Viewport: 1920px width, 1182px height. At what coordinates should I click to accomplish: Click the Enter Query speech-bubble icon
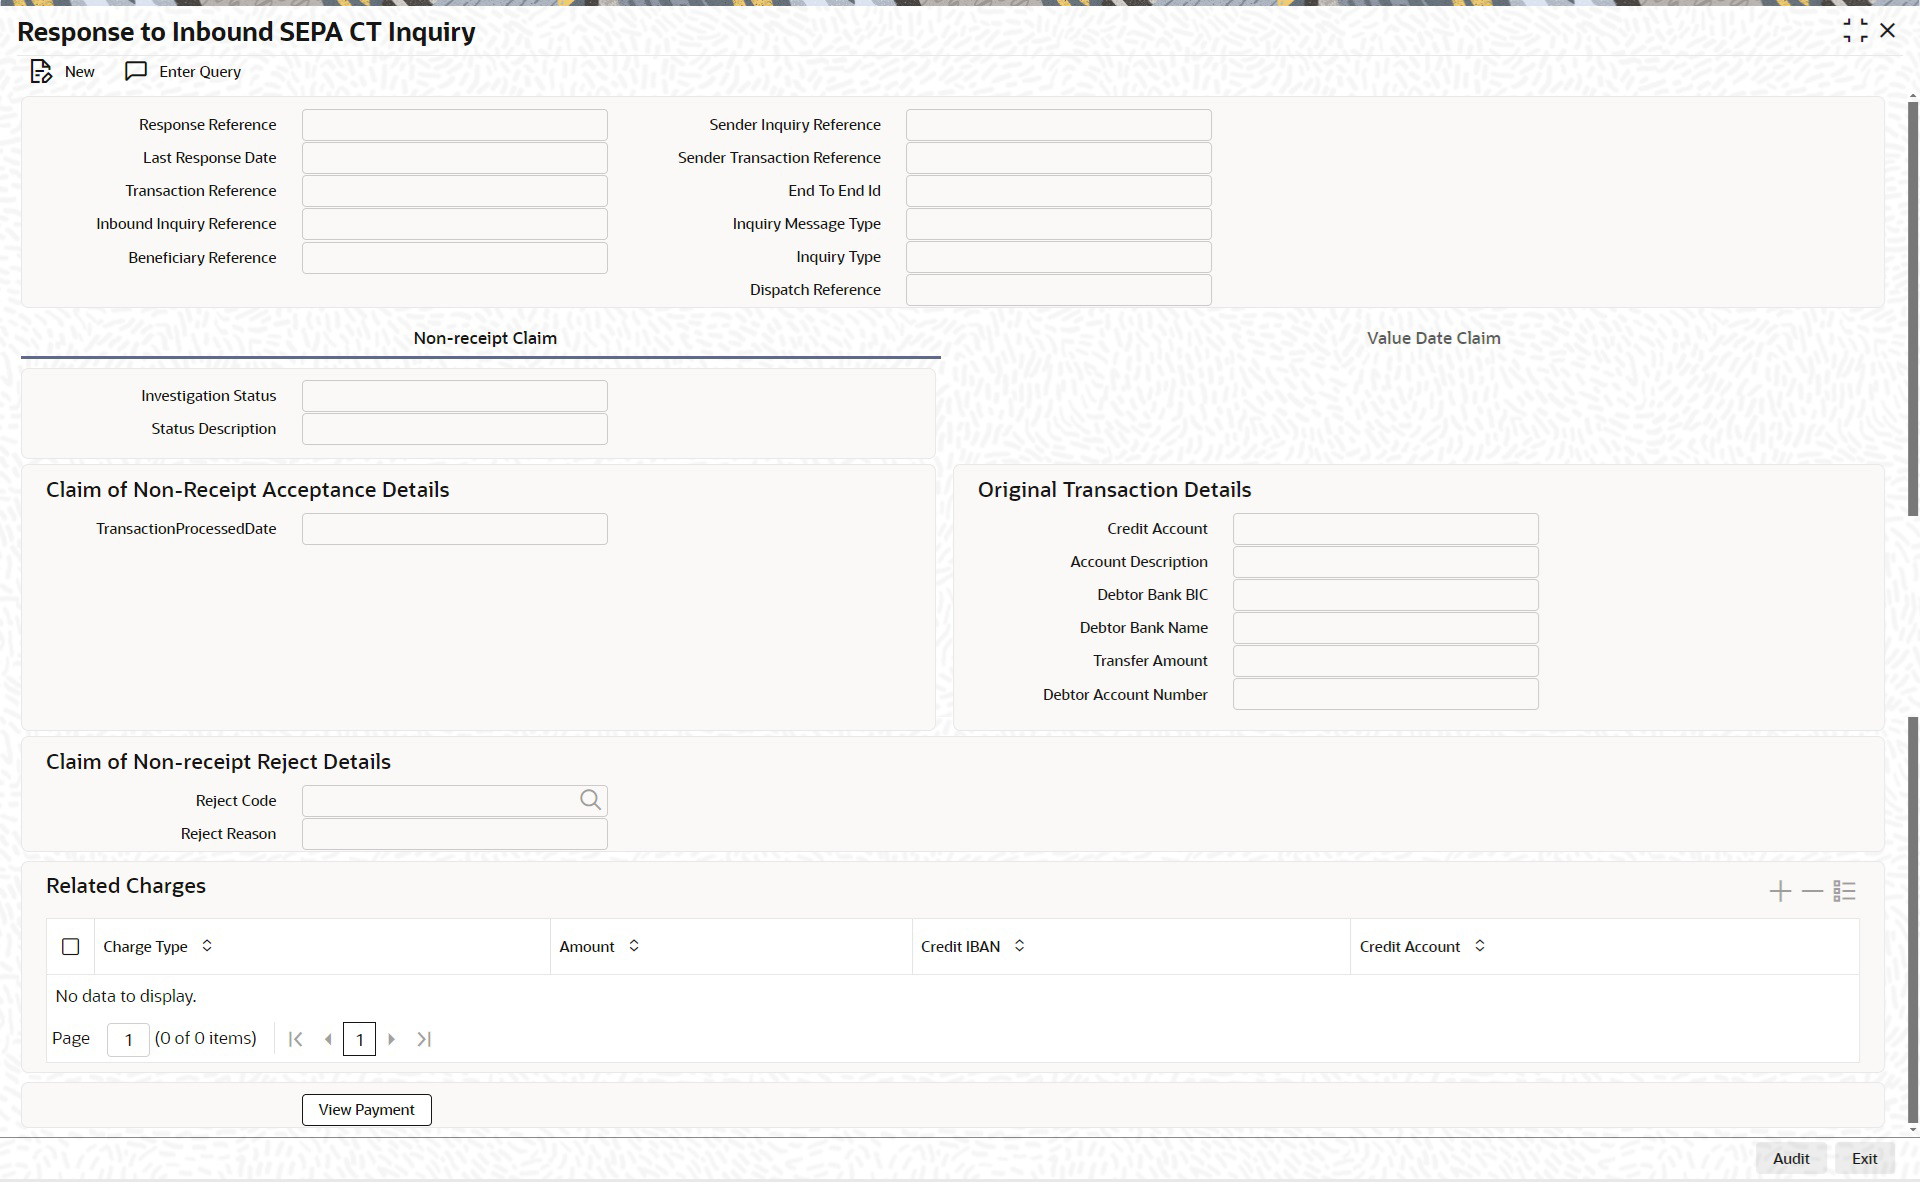[x=136, y=72]
